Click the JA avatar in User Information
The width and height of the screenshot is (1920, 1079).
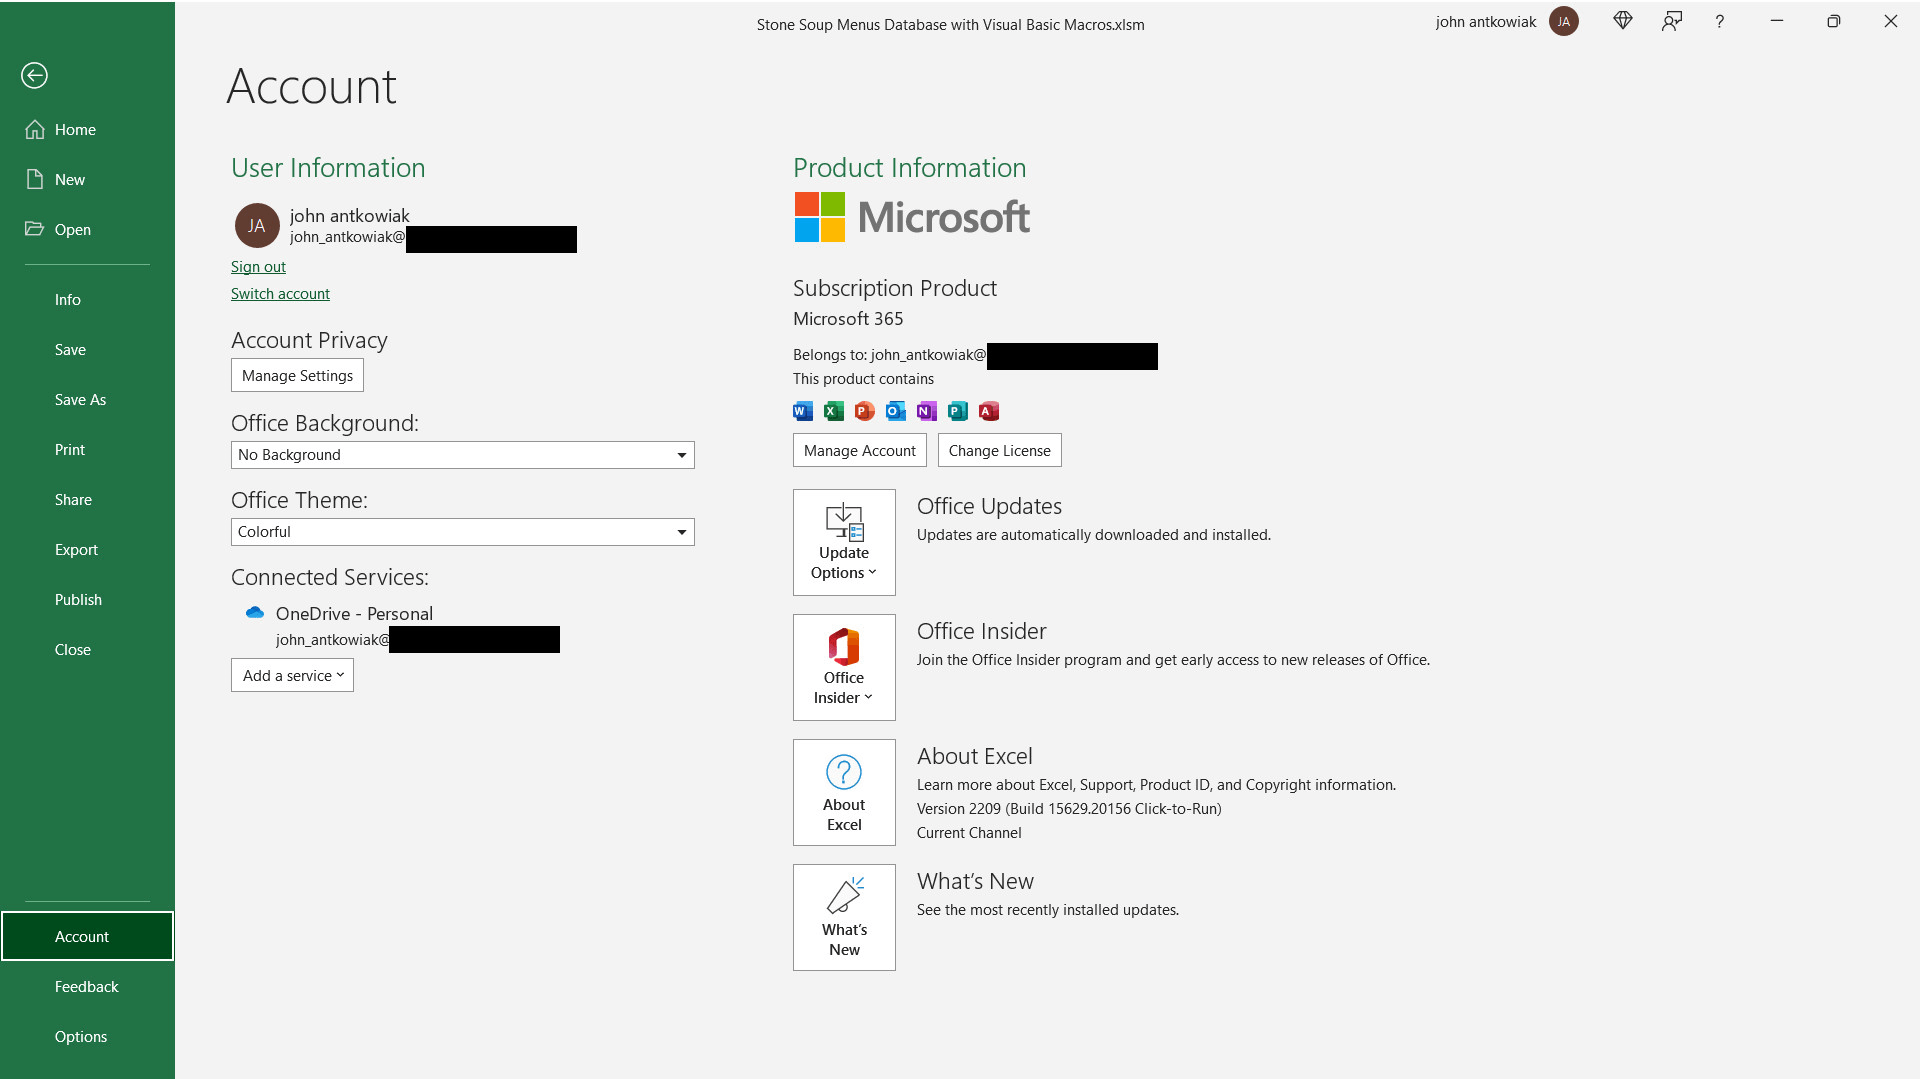pos(257,226)
